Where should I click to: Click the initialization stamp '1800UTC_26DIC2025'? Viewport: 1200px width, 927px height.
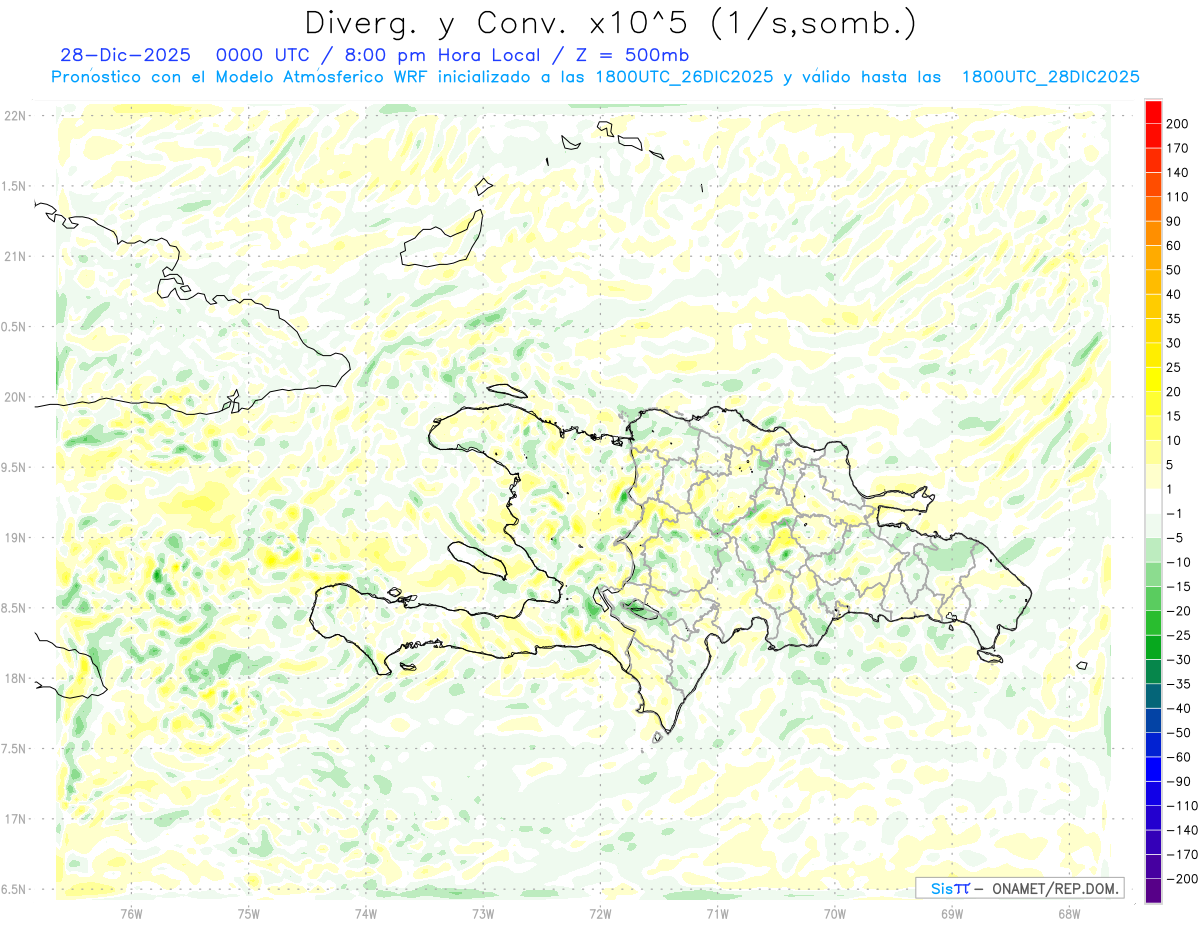(x=684, y=77)
